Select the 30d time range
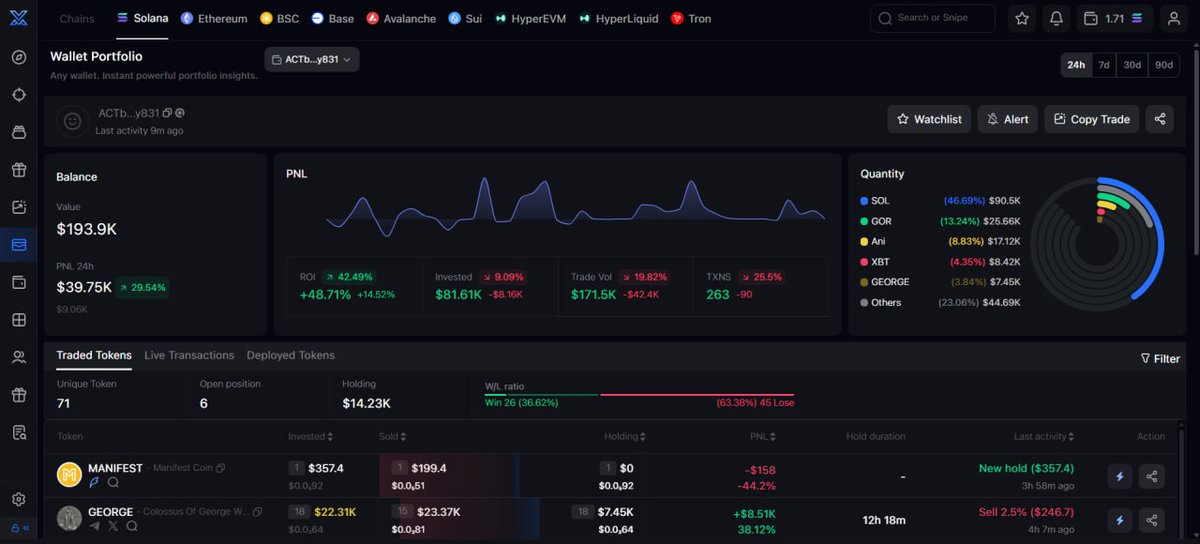 pyautogui.click(x=1132, y=65)
